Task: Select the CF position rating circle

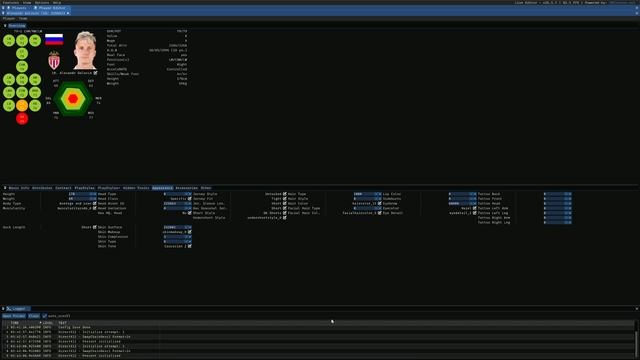Action: pos(22,53)
